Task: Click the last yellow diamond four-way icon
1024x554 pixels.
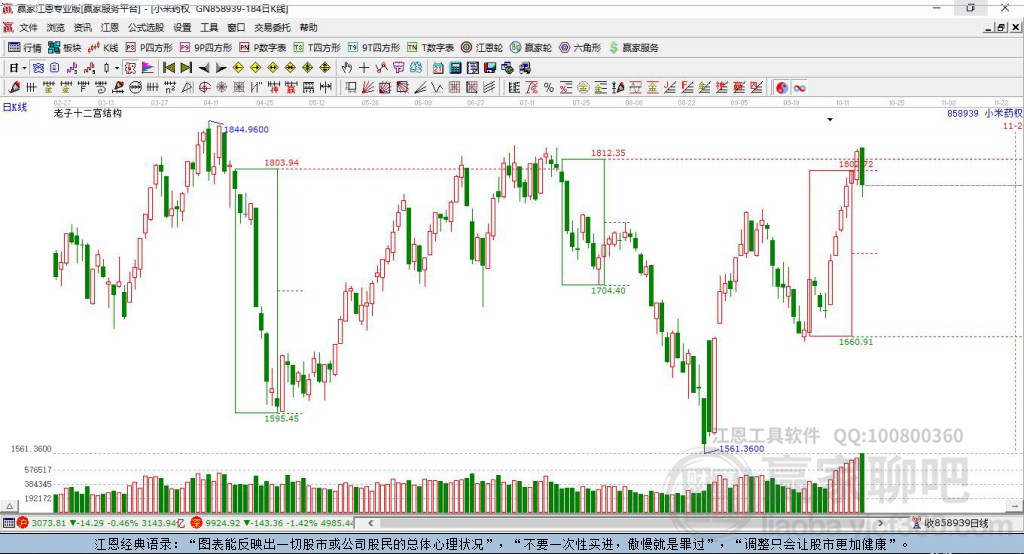Action: [x=325, y=67]
